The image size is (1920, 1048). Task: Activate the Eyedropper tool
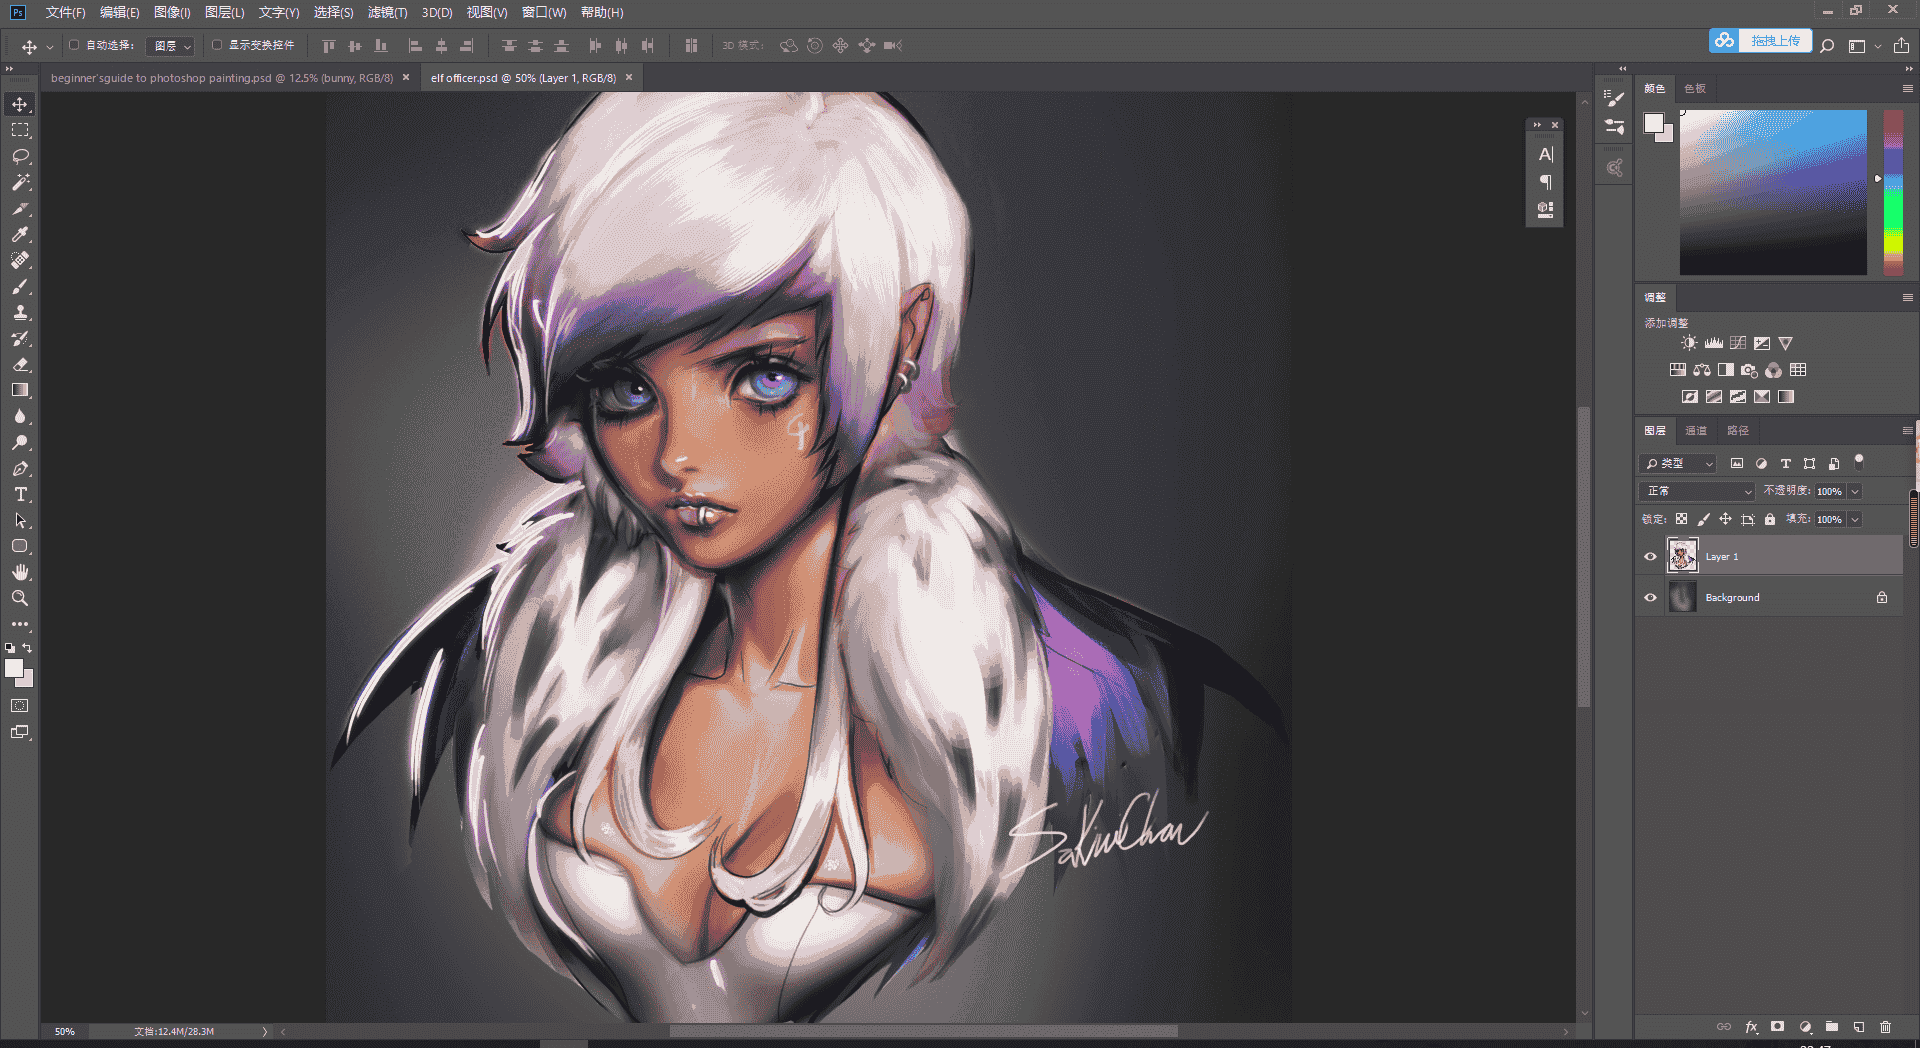pyautogui.click(x=20, y=234)
